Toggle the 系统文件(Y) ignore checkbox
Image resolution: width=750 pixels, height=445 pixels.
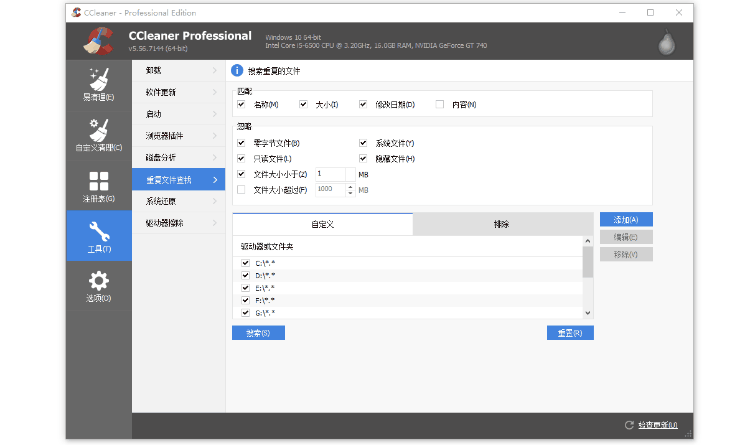(363, 143)
